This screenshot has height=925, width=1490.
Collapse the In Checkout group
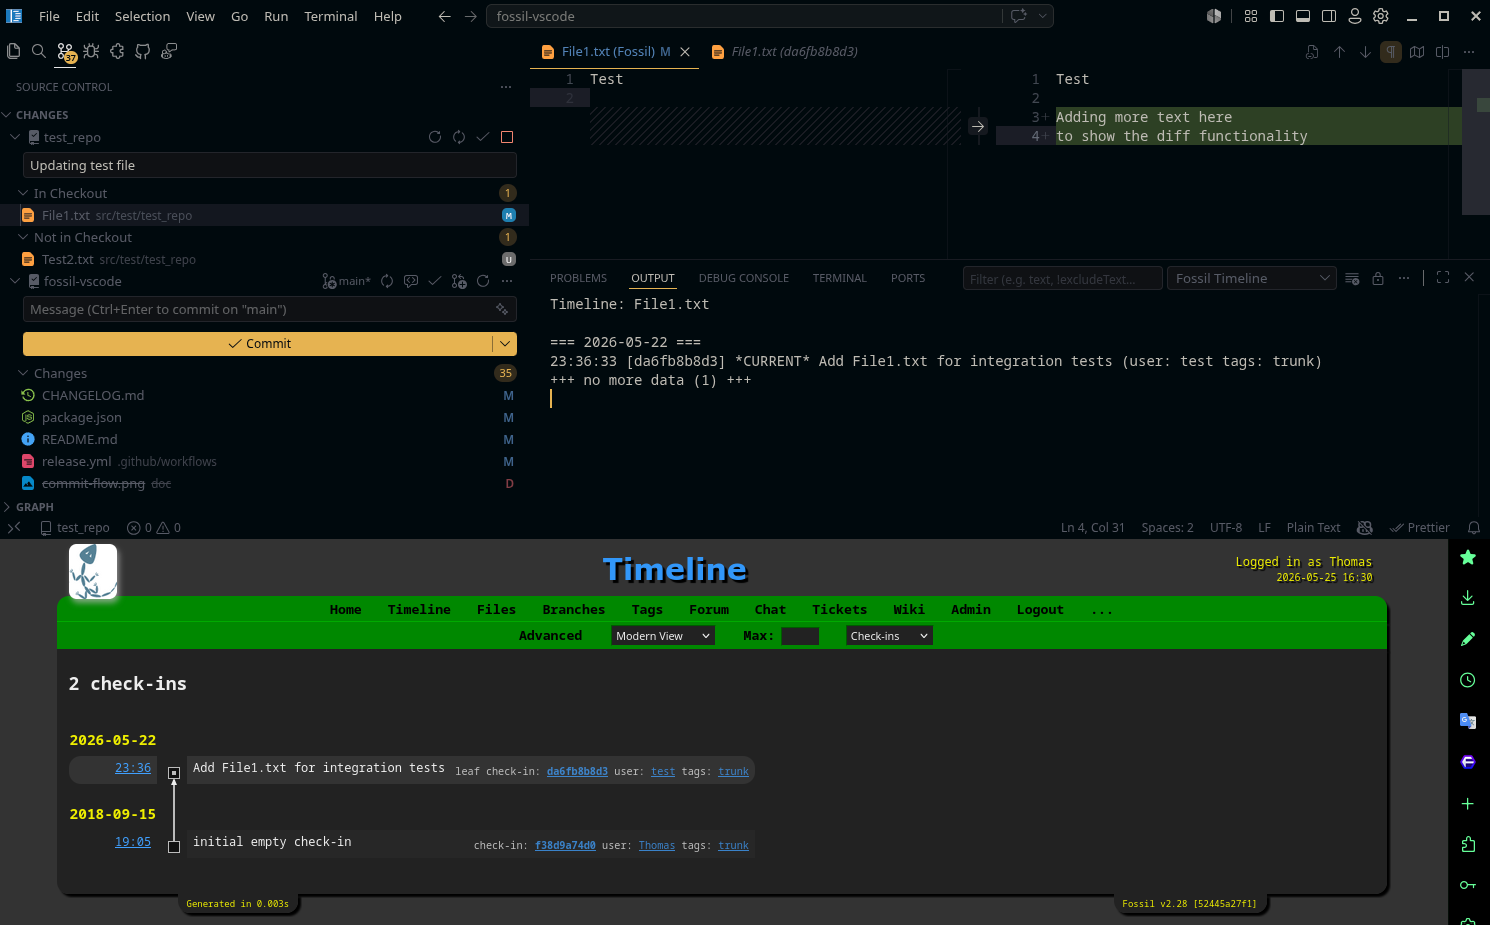24,193
